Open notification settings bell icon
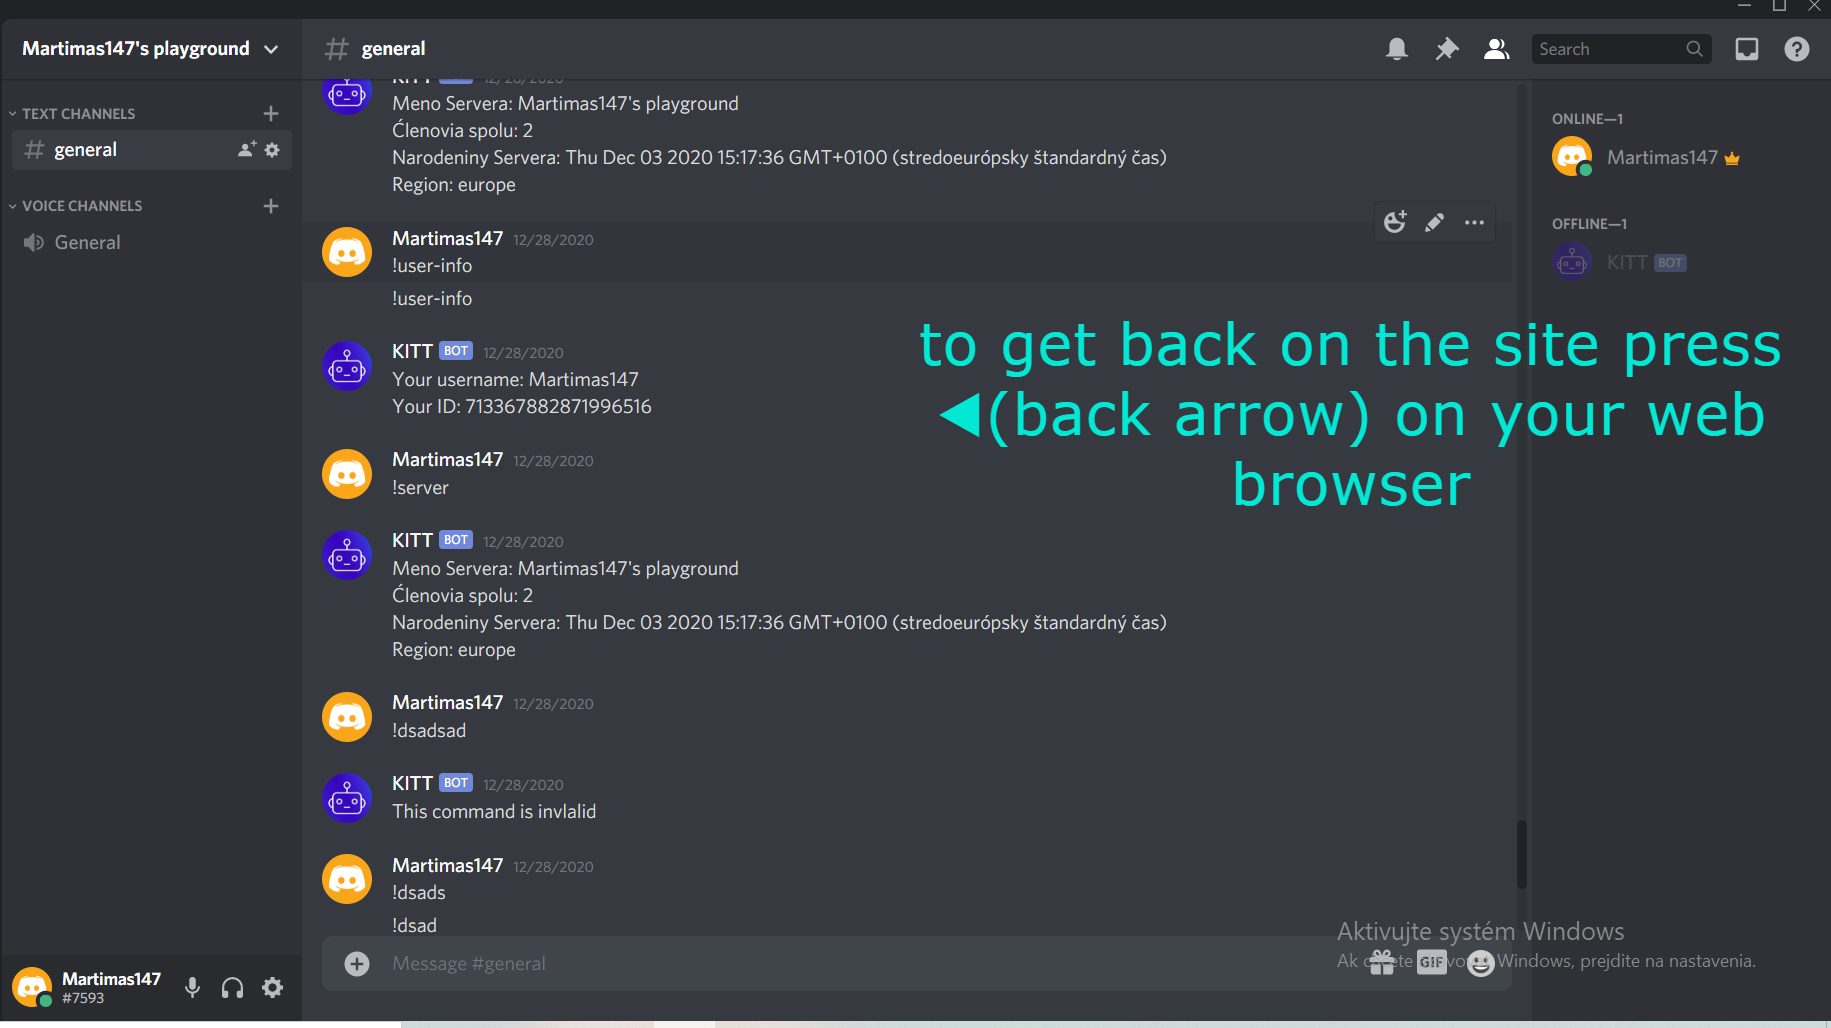The width and height of the screenshot is (1831, 1028). coord(1397,49)
